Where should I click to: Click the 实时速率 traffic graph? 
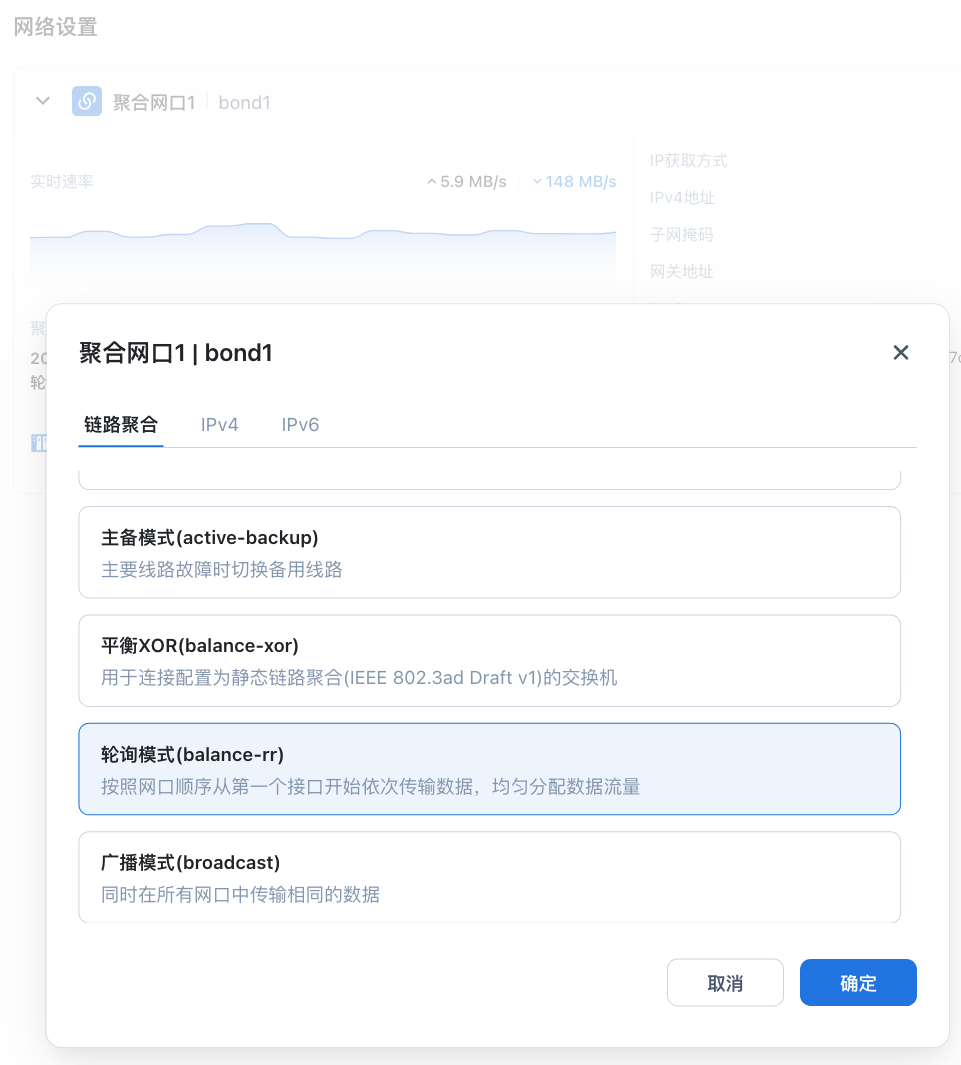(x=323, y=255)
